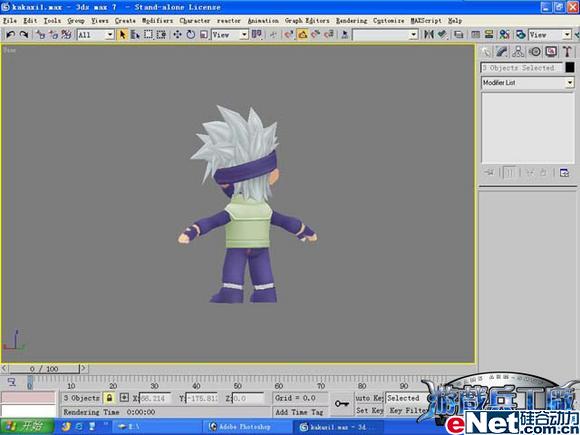
Task: Toggle the Selection Lock padlock button
Action: 109,398
